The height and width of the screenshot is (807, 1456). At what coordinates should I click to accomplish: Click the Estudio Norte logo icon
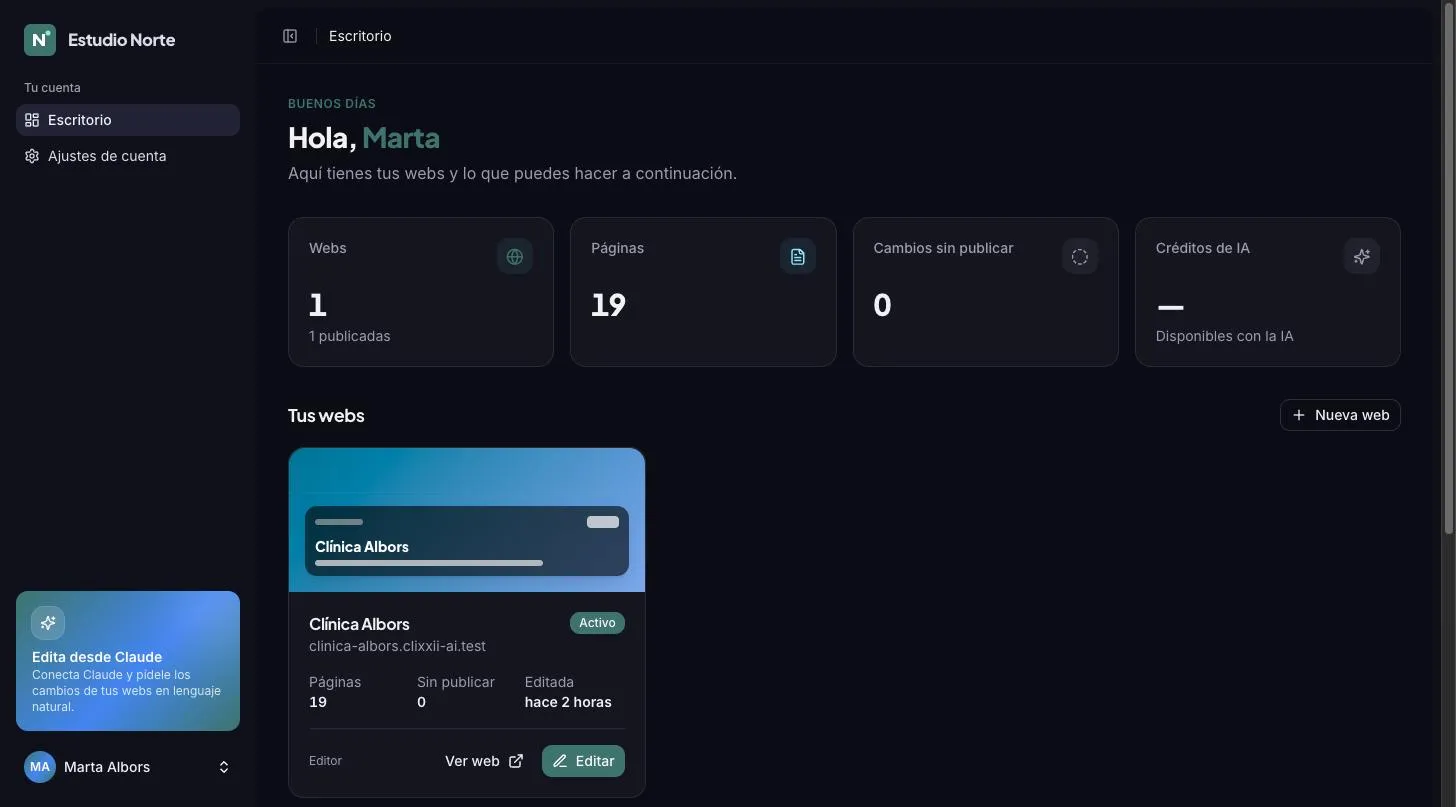click(40, 40)
